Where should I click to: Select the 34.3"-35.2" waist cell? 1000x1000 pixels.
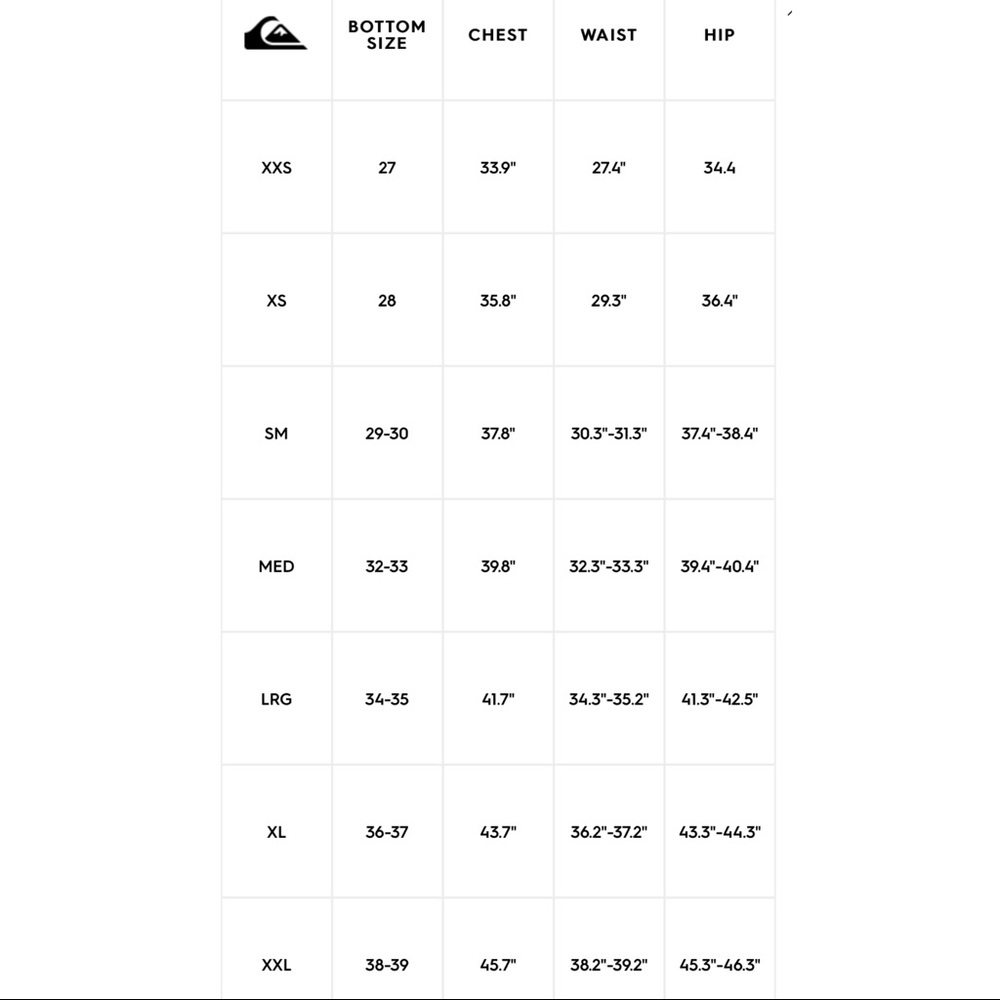point(608,699)
